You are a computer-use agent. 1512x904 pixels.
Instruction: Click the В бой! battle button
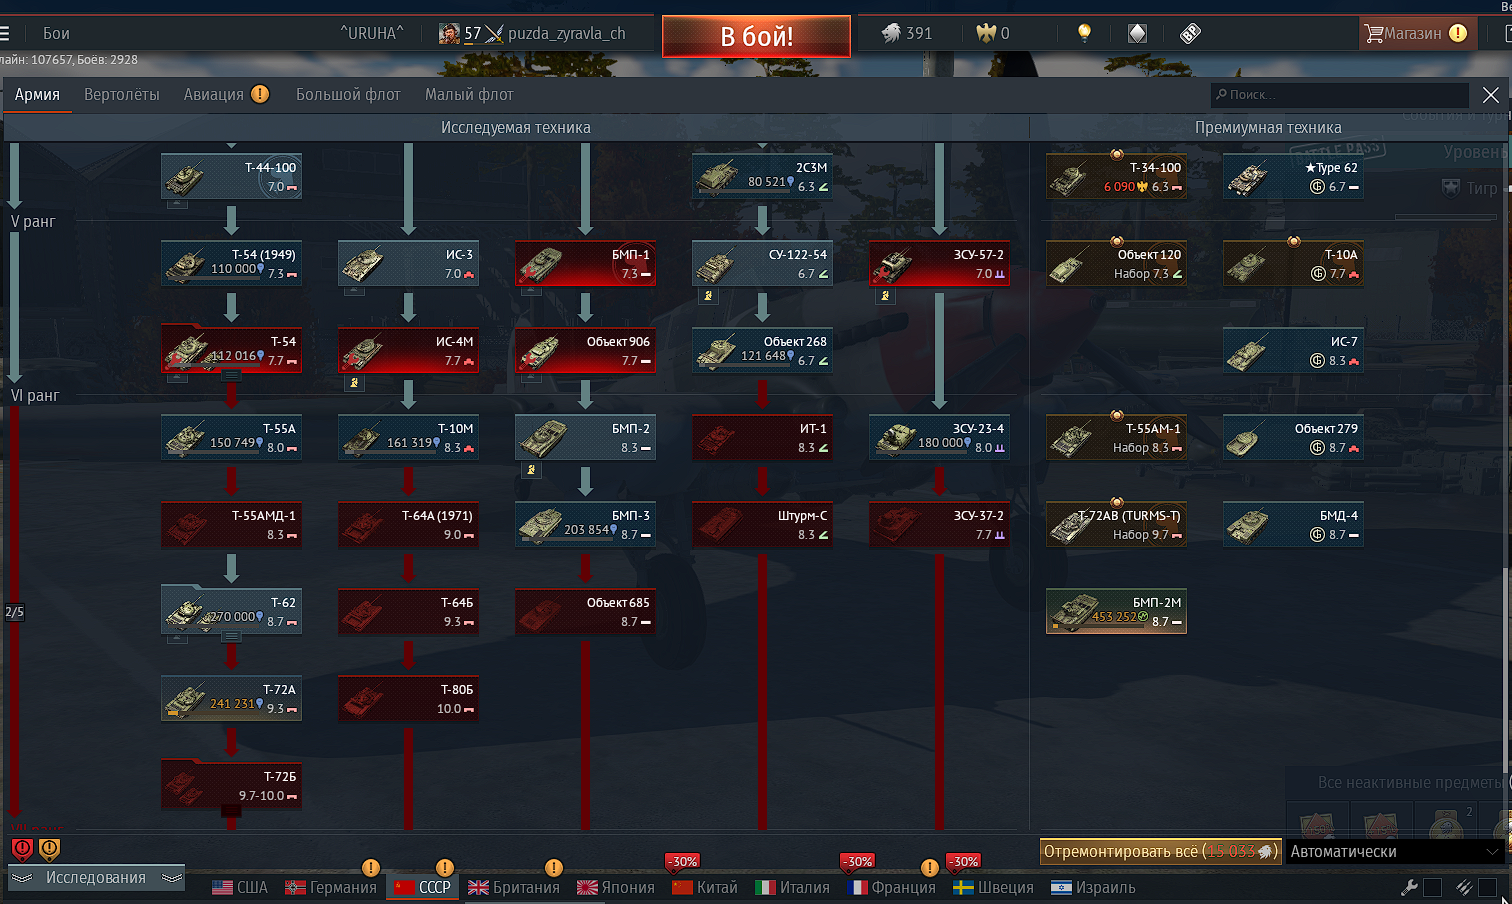click(756, 36)
